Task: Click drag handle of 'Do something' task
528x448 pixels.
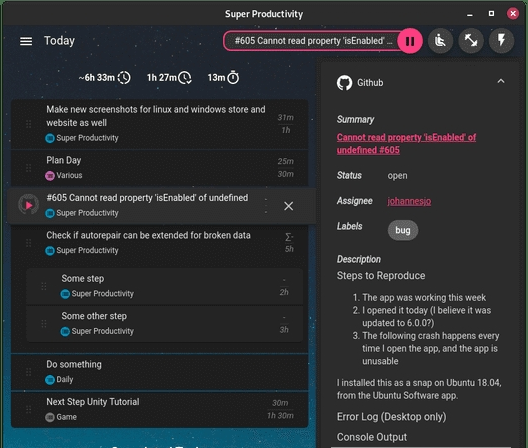Action: (29, 372)
